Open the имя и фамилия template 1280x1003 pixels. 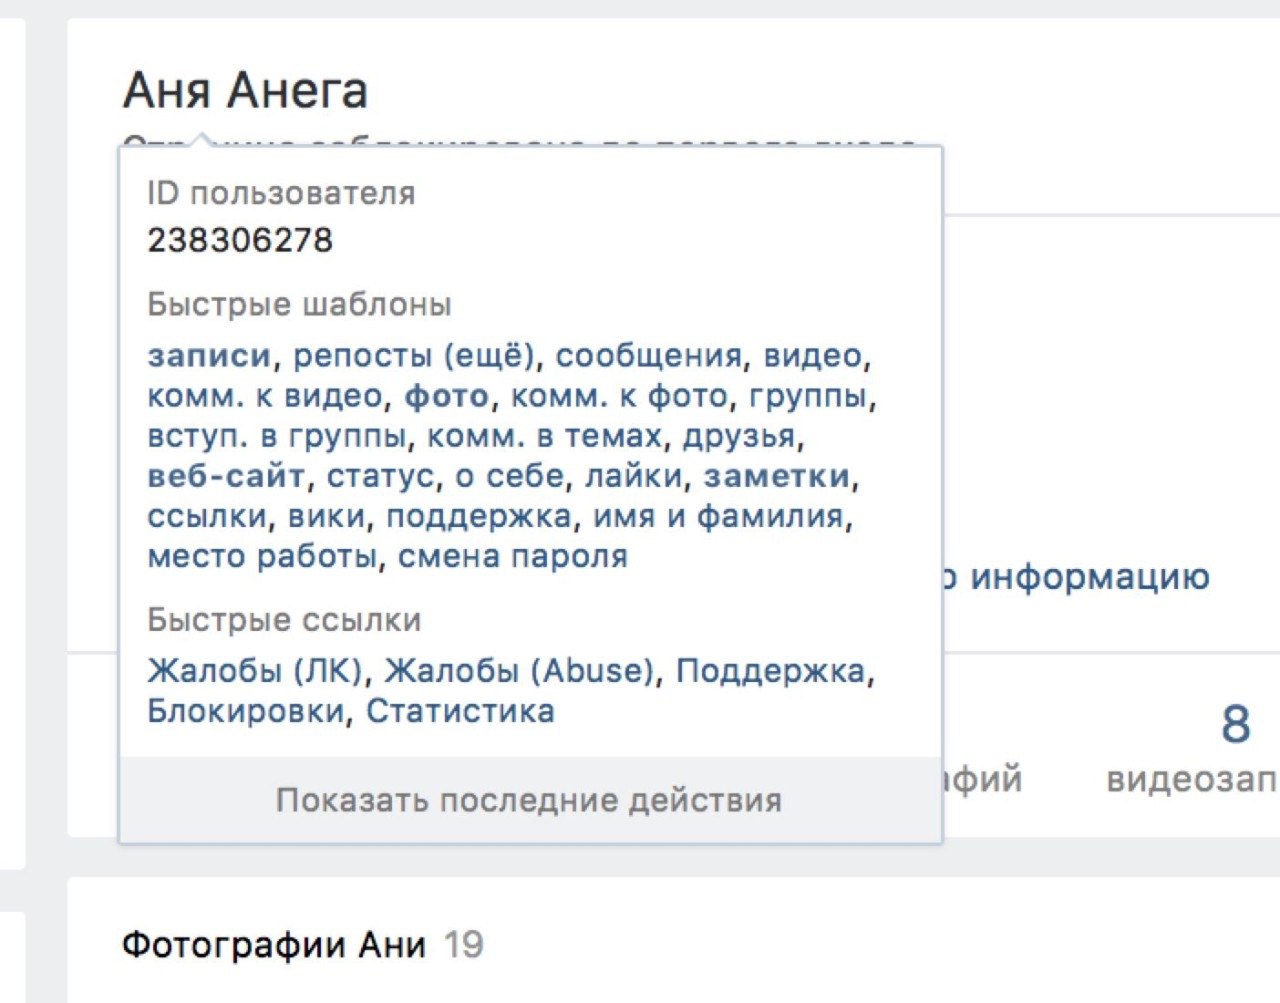[719, 517]
